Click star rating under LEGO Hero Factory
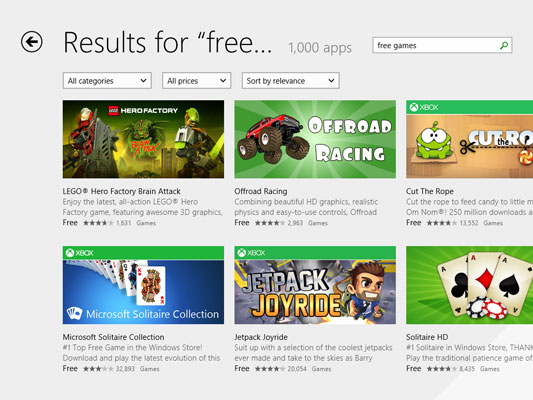The width and height of the screenshot is (533, 400). 98,223
